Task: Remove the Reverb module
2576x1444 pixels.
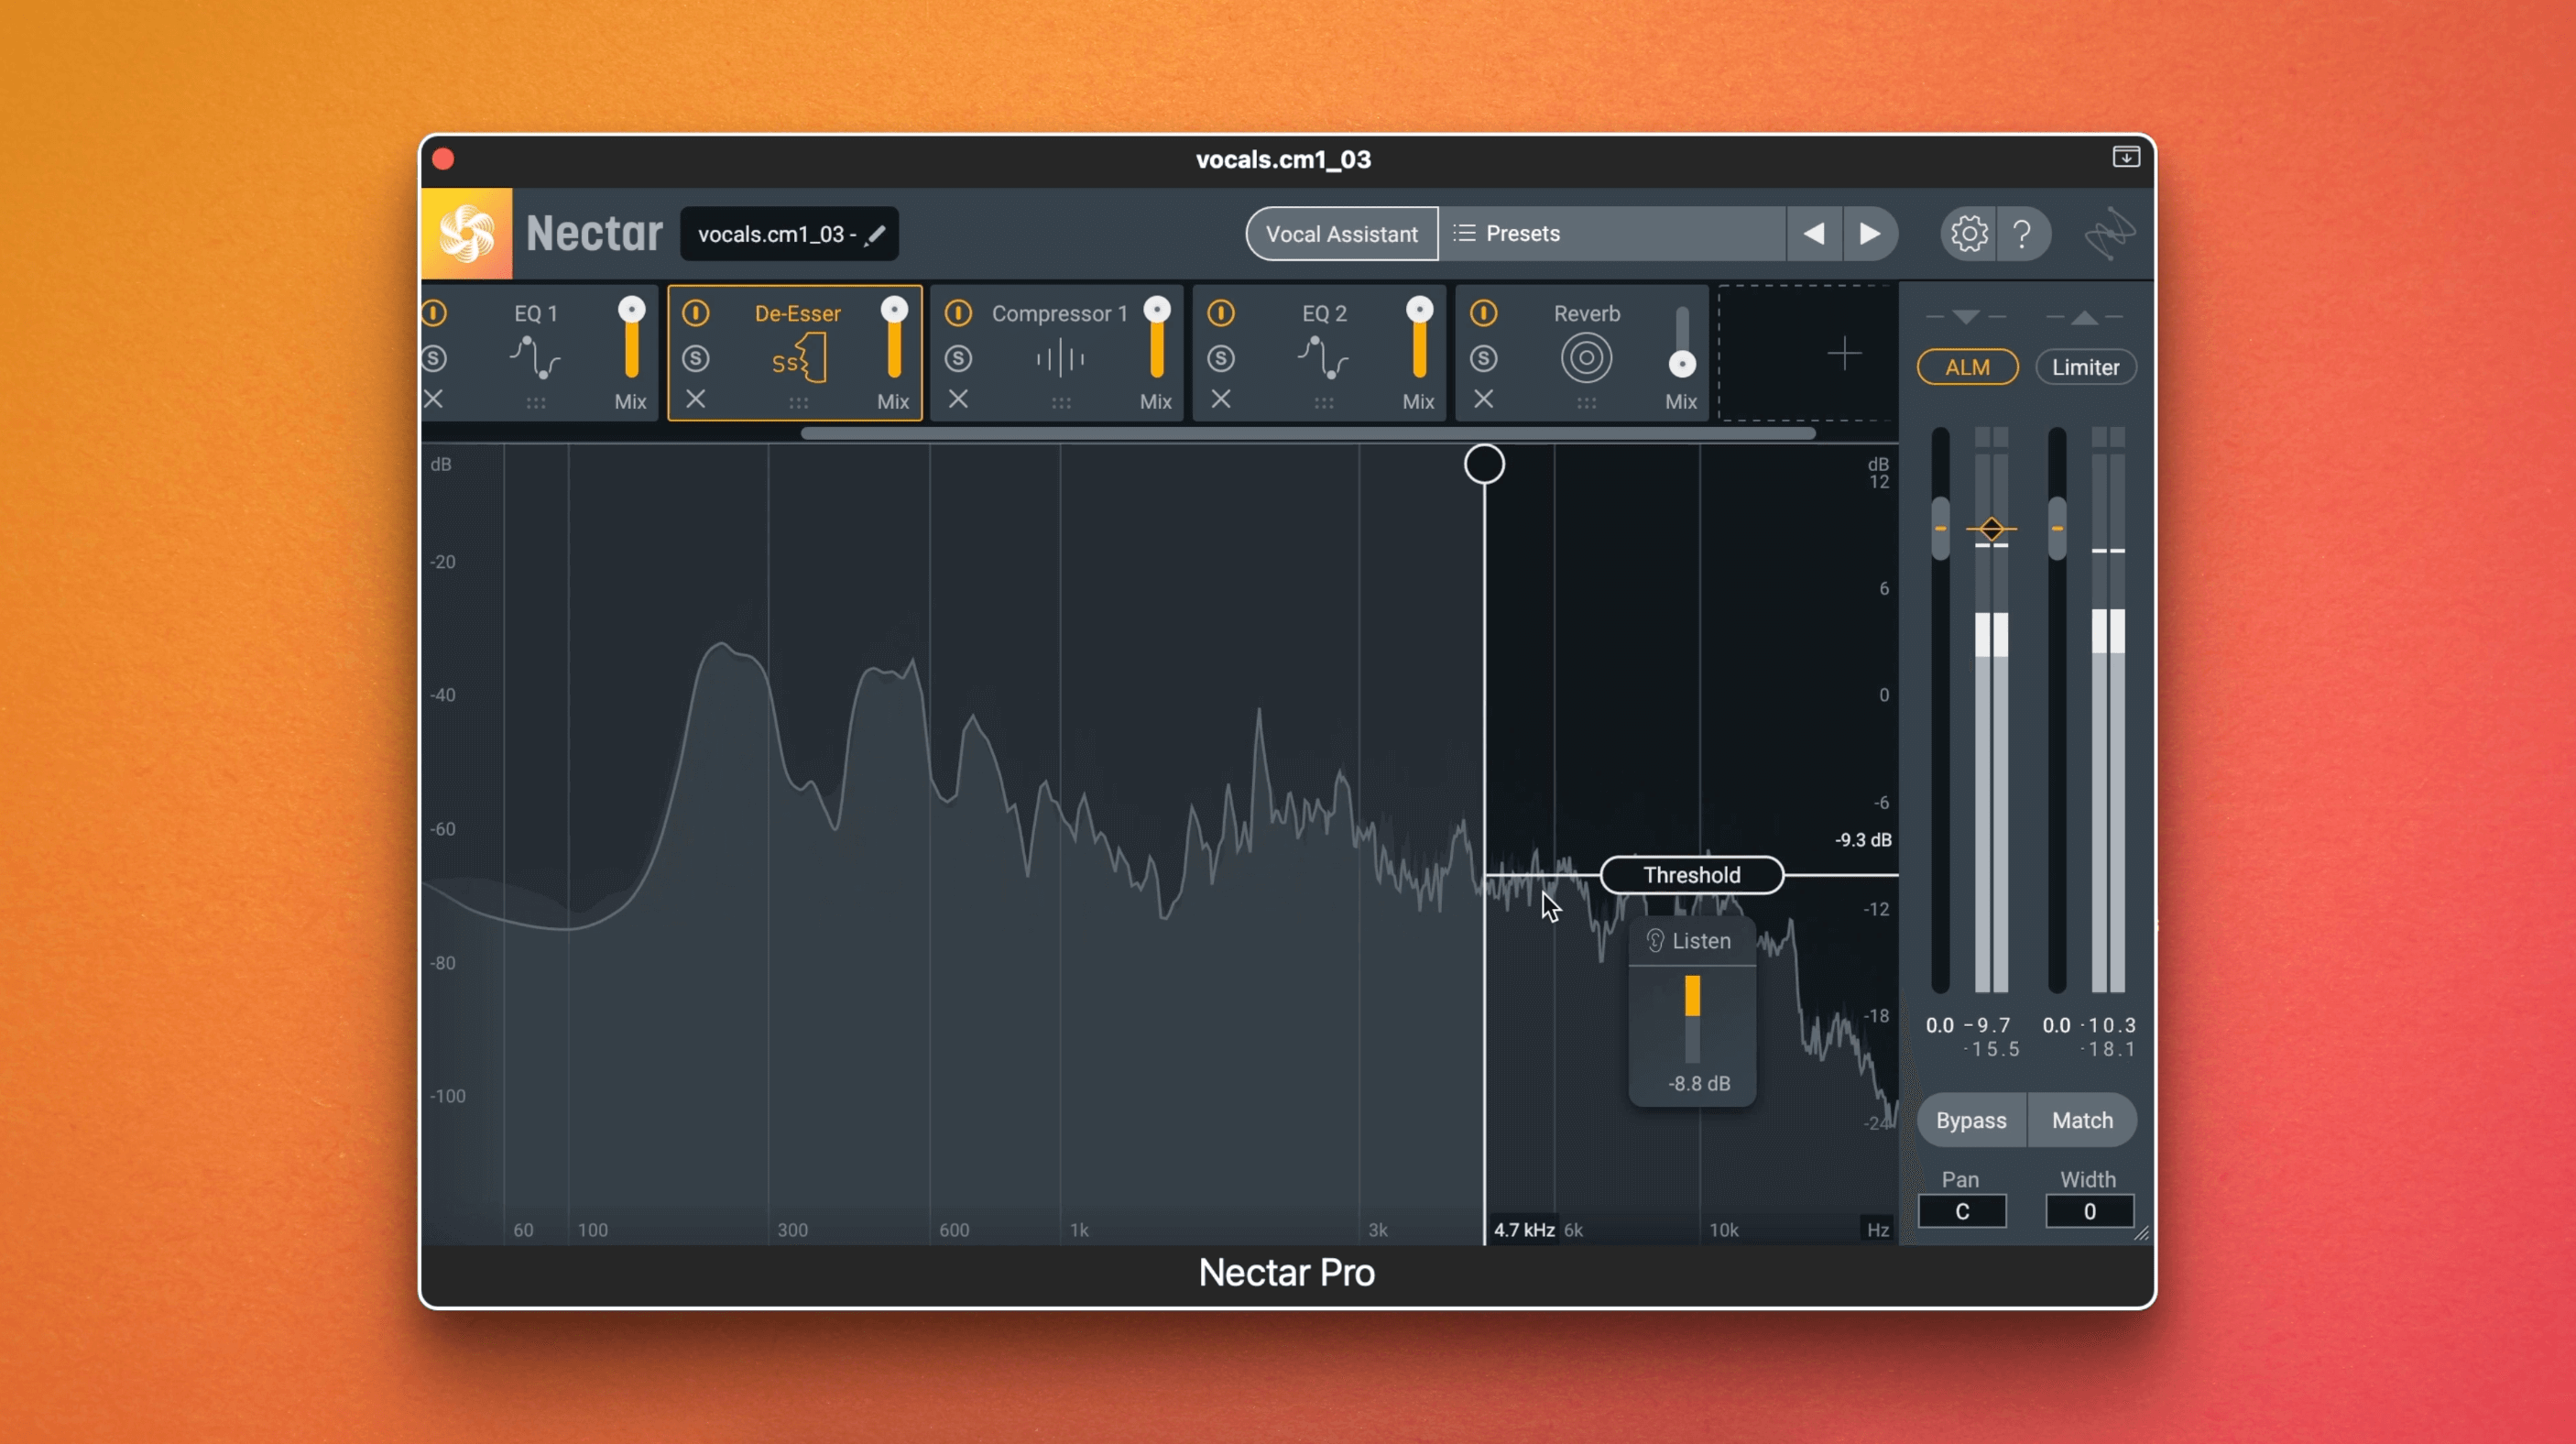Action: pos(1484,399)
